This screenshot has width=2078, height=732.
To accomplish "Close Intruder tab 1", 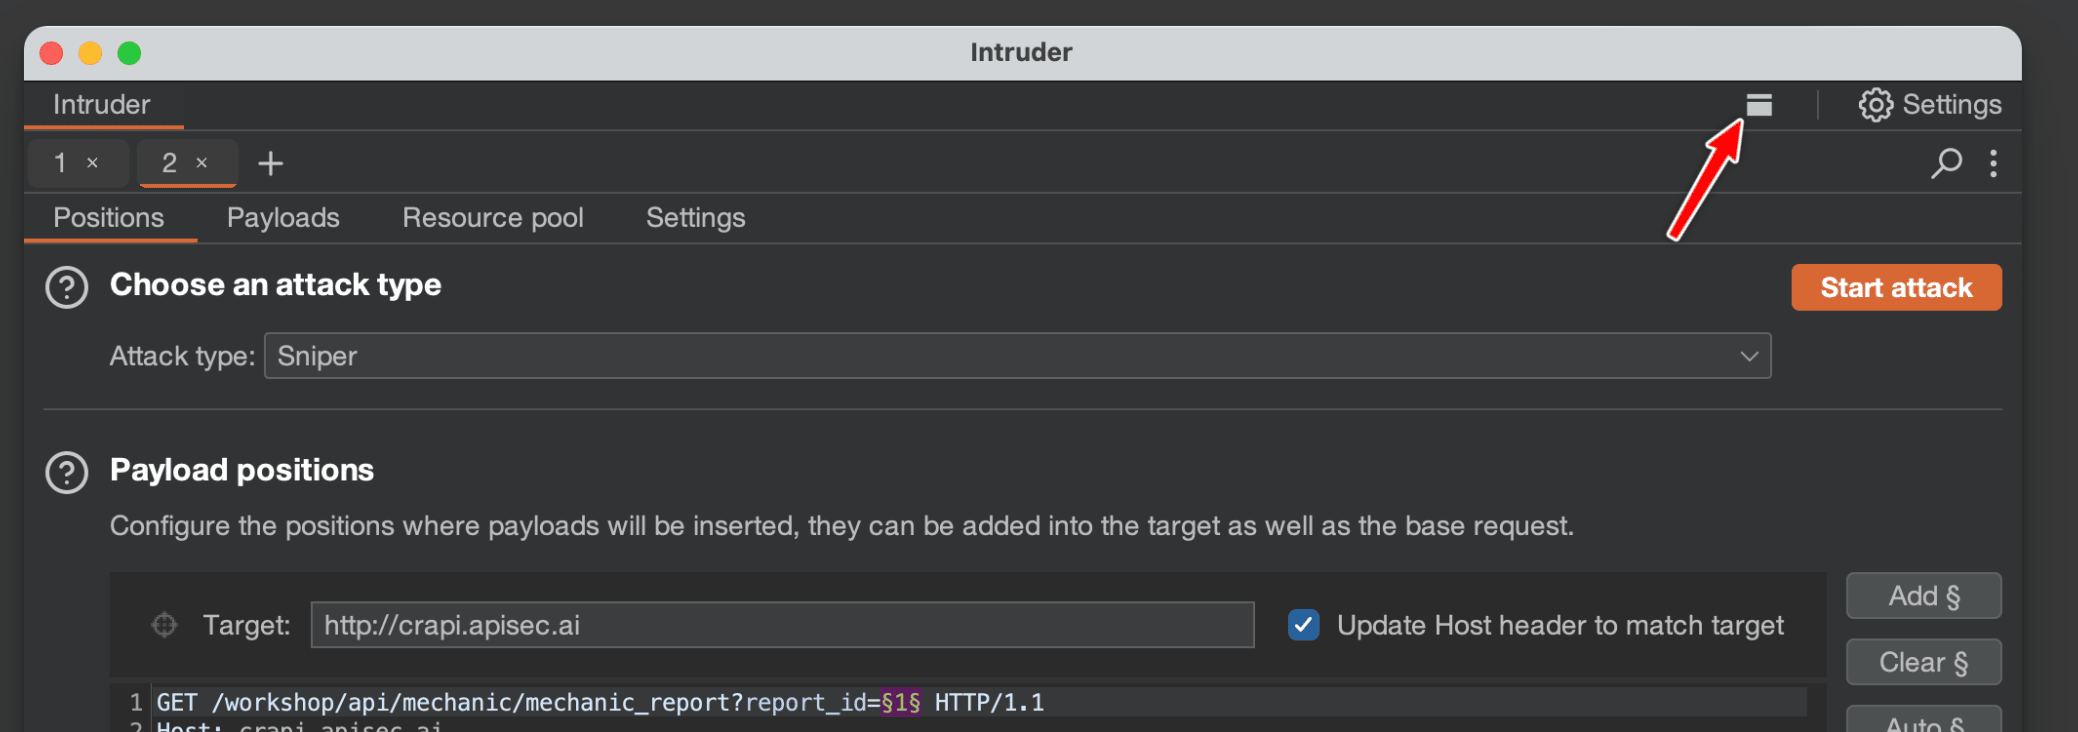I will (93, 163).
